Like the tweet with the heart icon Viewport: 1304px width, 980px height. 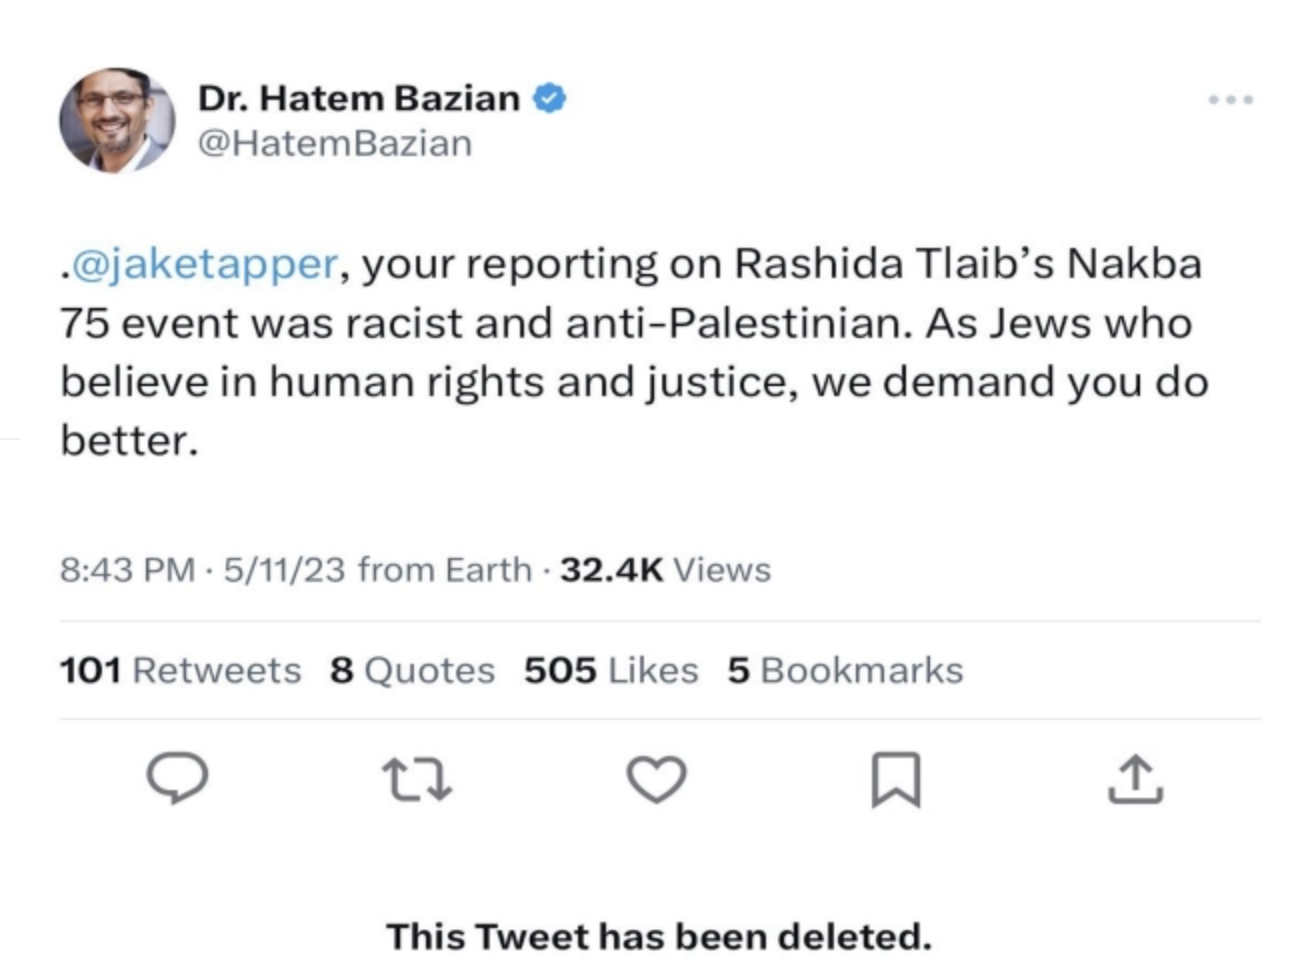click(656, 779)
